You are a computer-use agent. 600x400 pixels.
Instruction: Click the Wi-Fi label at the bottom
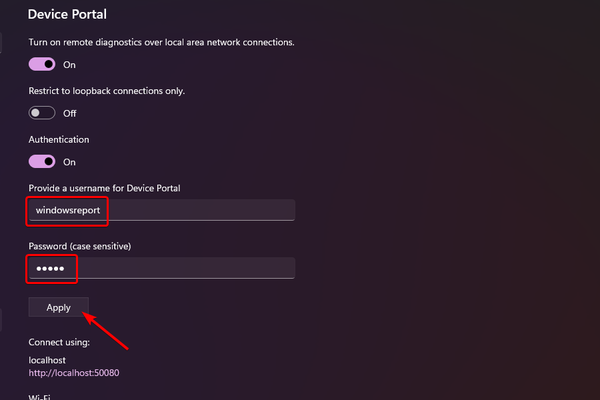(x=40, y=396)
